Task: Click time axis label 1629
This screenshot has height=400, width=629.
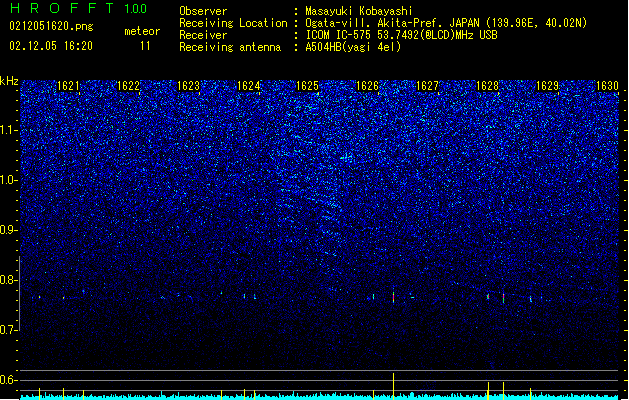Action: [x=547, y=86]
